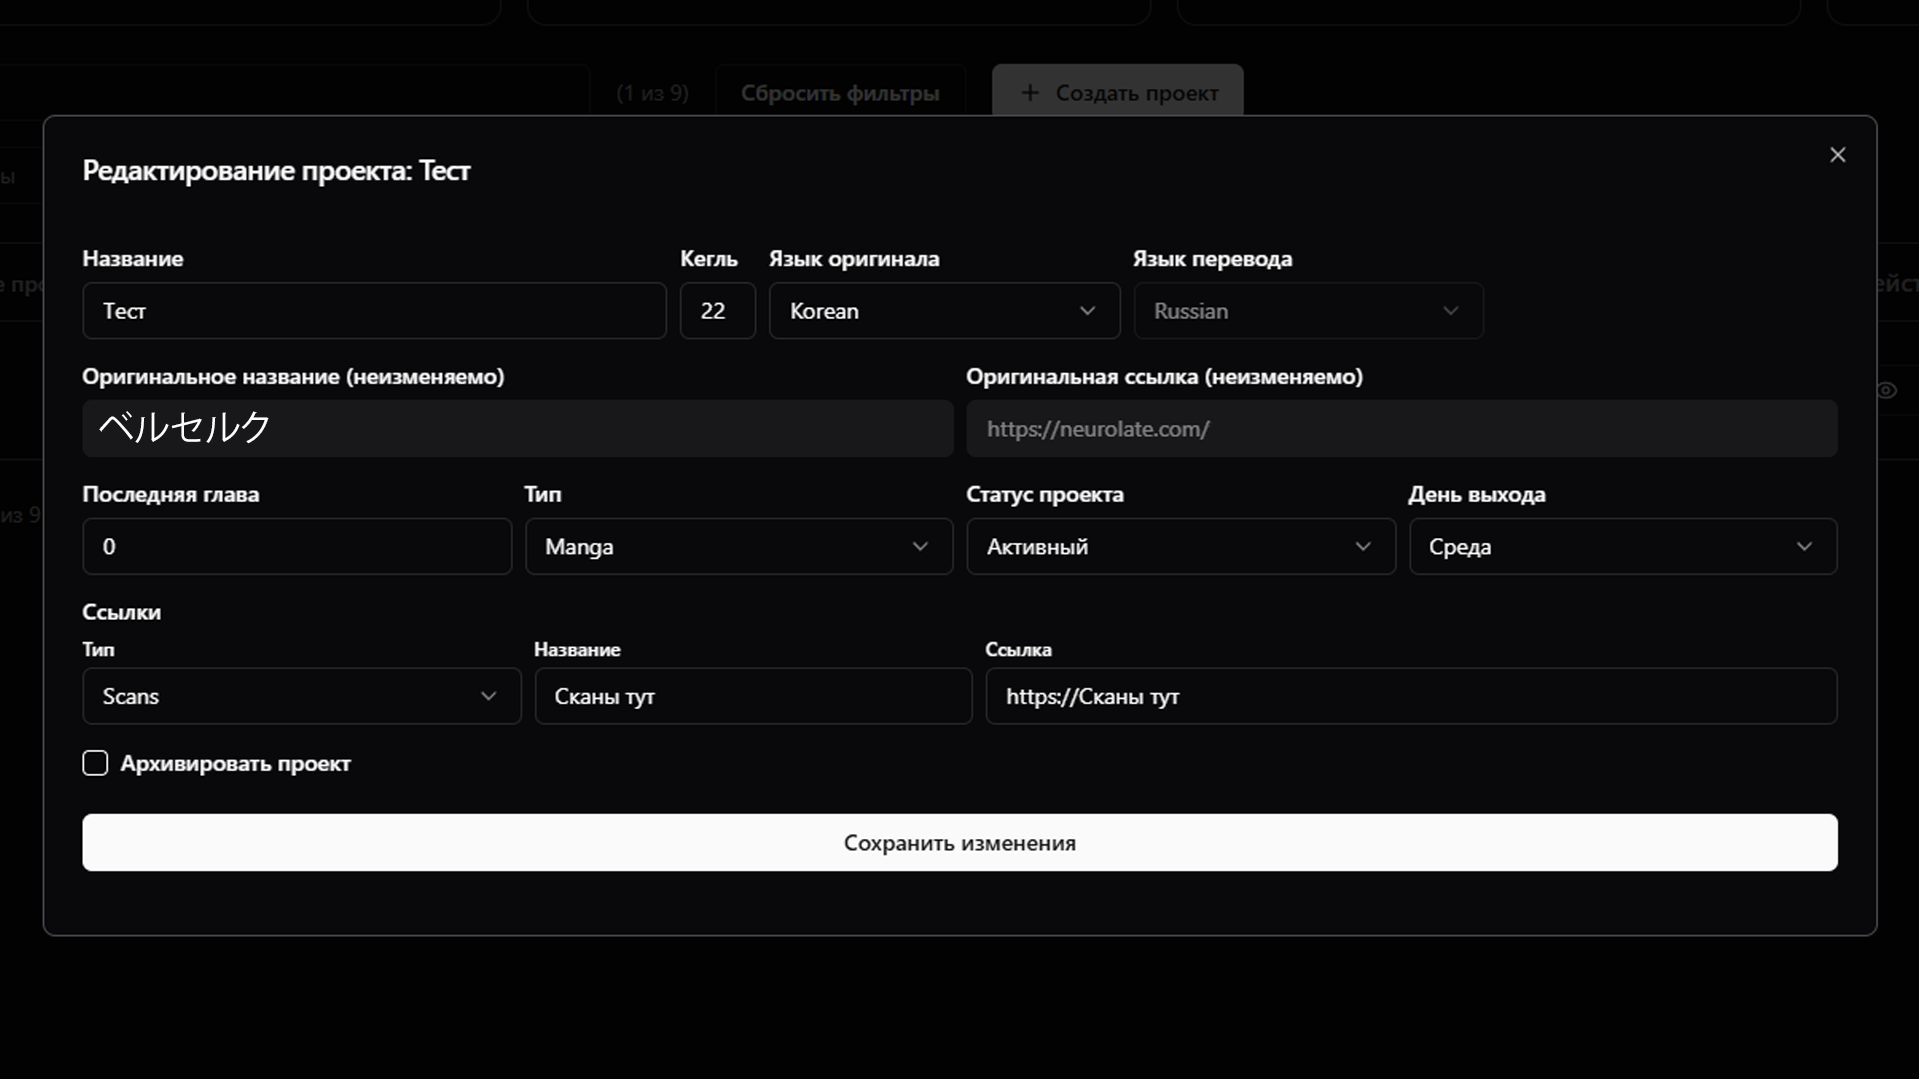Open the link type Scans dropdown
Image resolution: width=1919 pixels, height=1079 pixels.
301,696
